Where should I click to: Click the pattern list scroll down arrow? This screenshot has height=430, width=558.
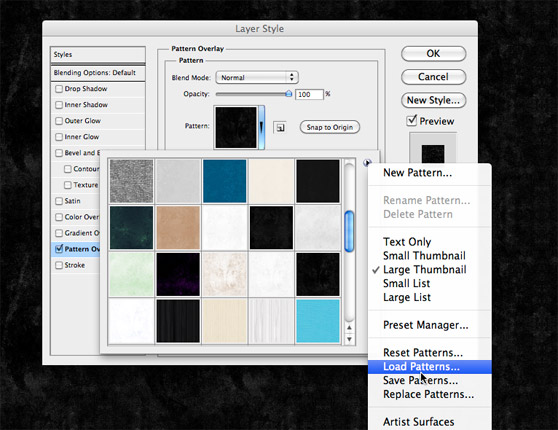[349, 339]
